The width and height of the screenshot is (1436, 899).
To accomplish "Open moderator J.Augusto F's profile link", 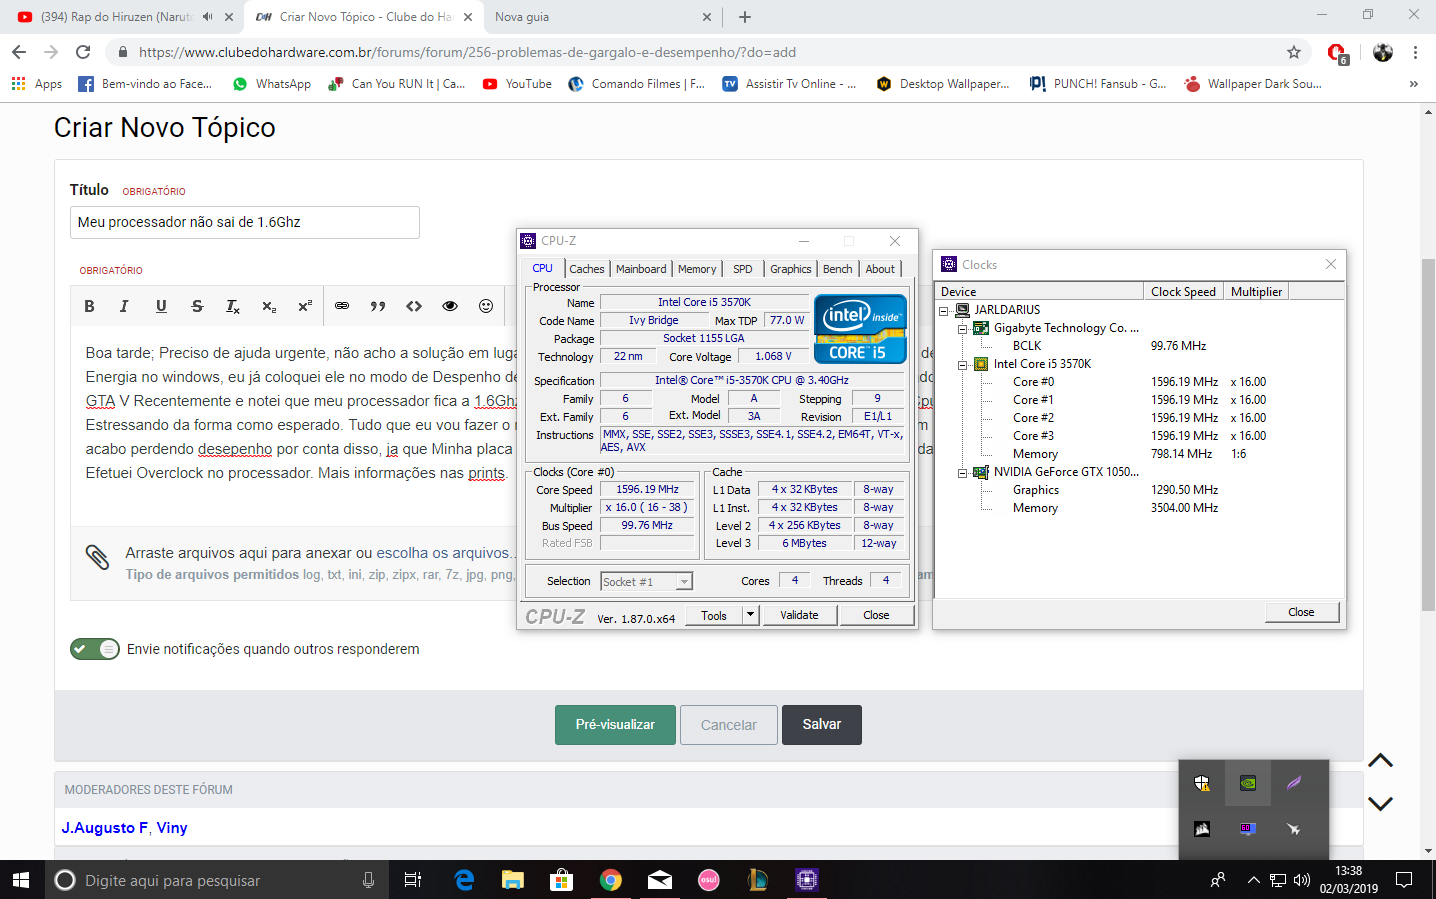I will [105, 828].
